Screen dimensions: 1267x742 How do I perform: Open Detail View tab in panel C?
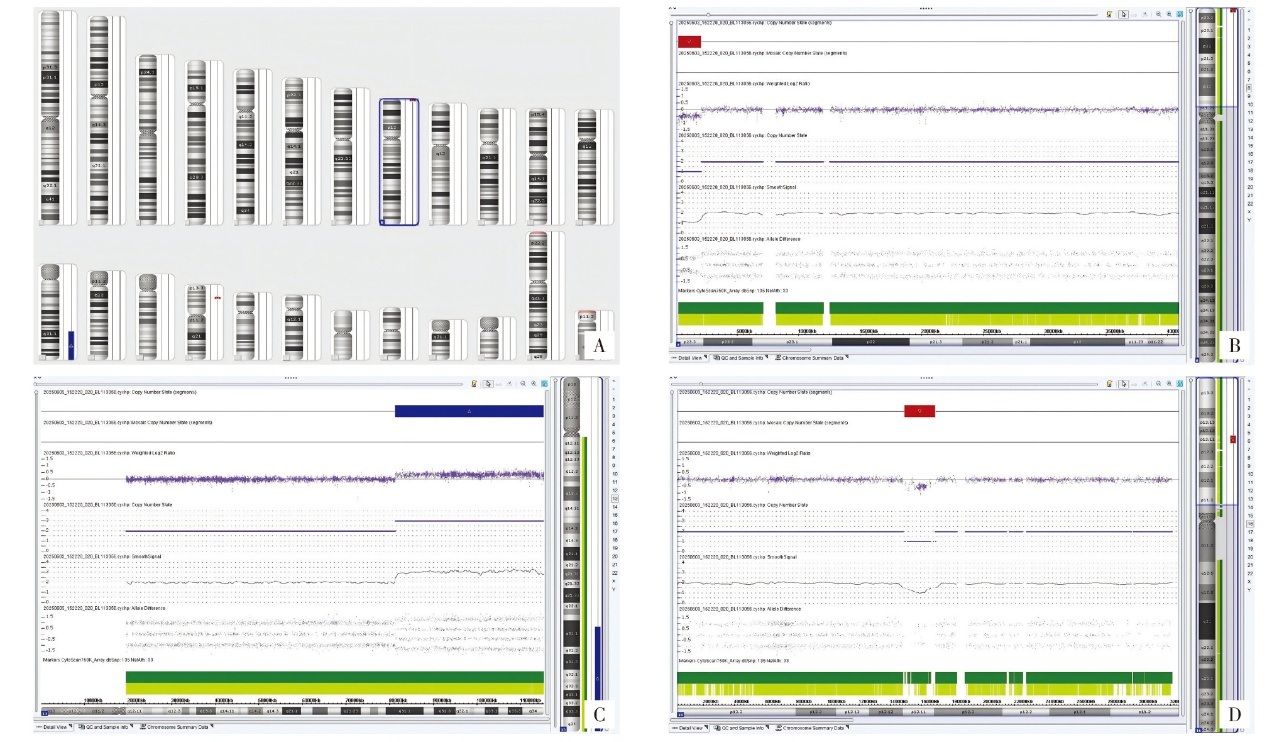click(x=56, y=727)
